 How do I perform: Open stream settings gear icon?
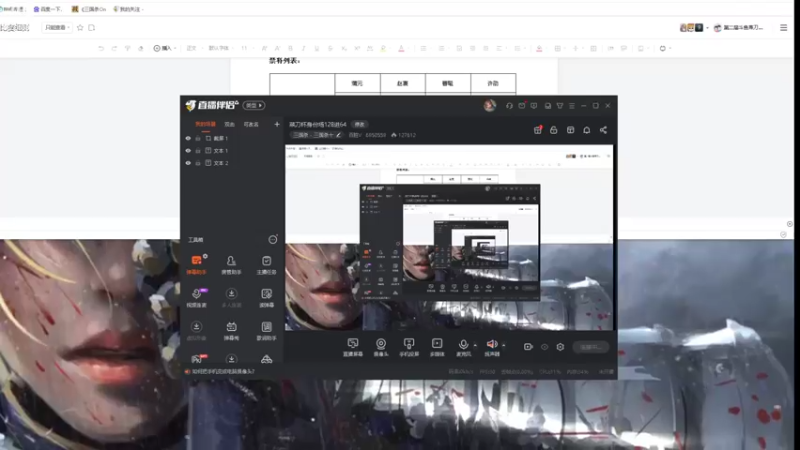click(x=560, y=347)
